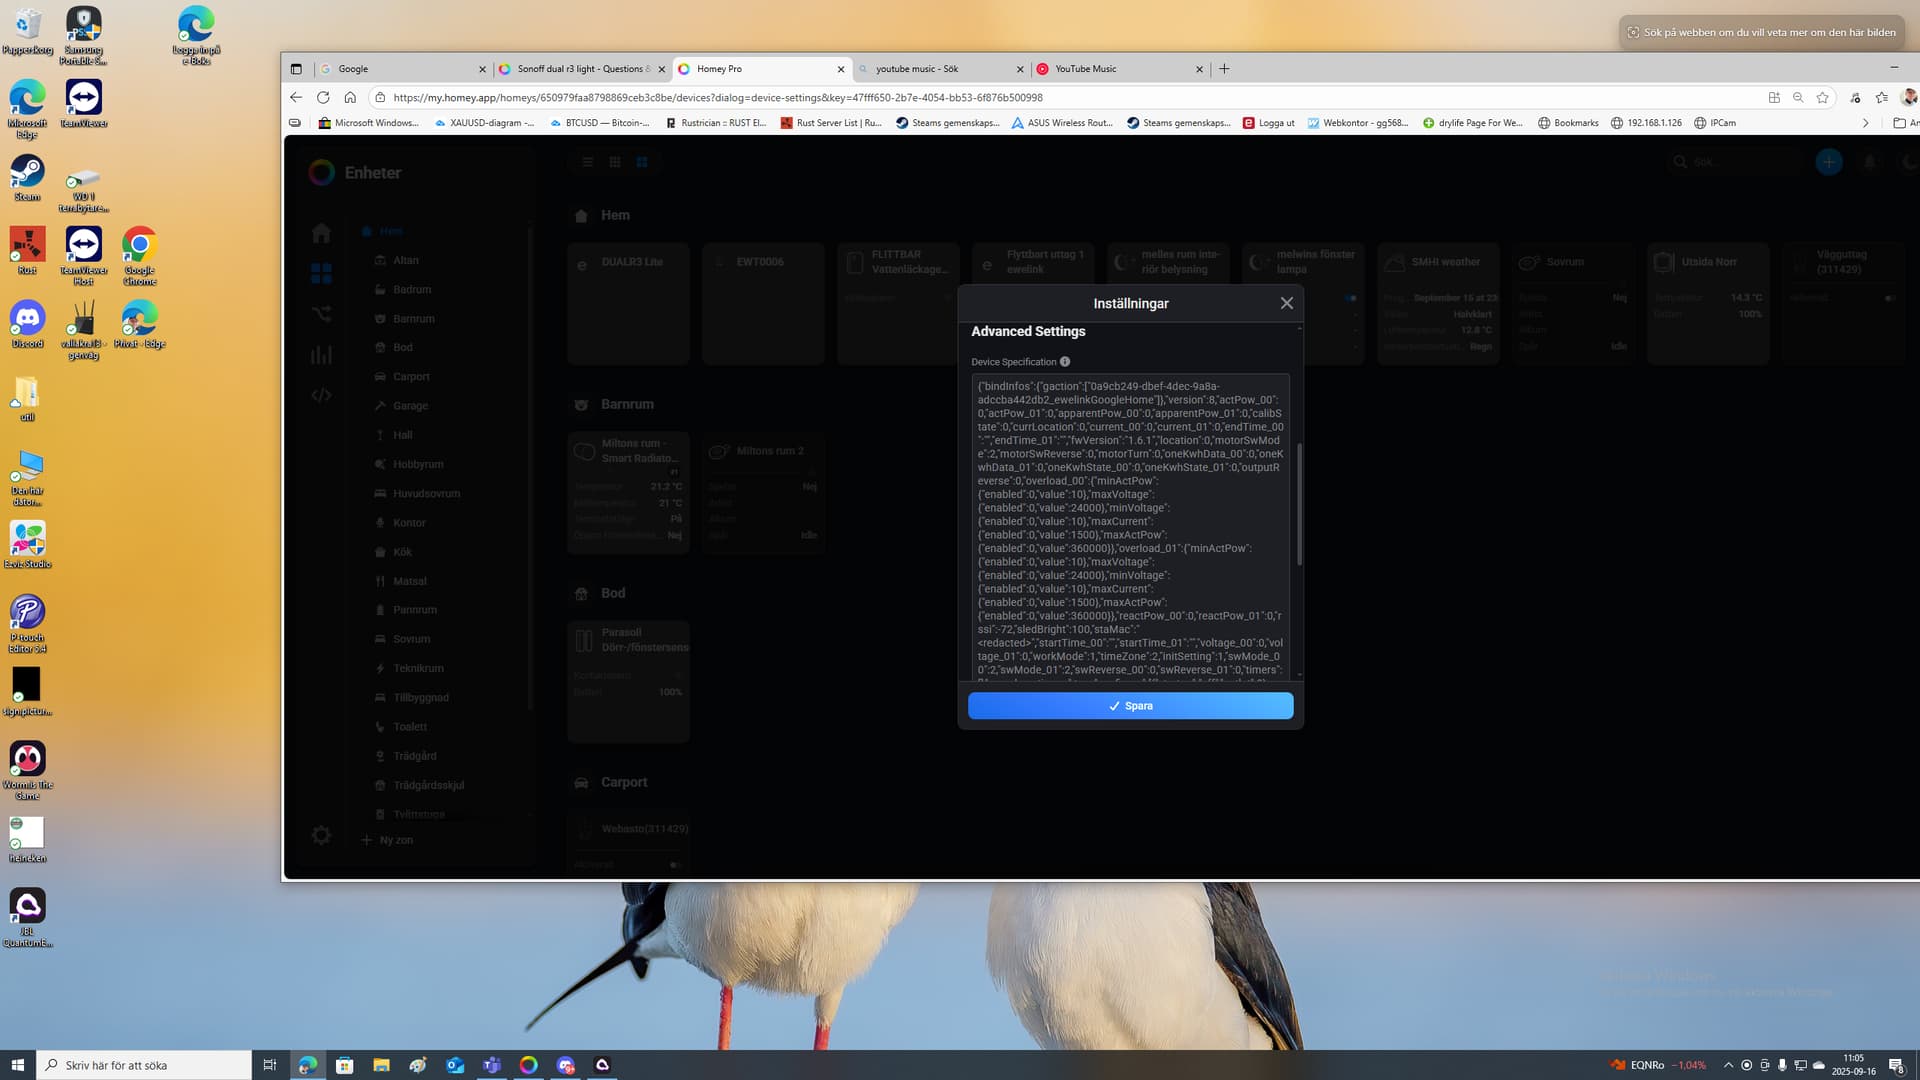The width and height of the screenshot is (1920, 1080).
Task: Click the Device Specification info icon
Action: point(1065,362)
